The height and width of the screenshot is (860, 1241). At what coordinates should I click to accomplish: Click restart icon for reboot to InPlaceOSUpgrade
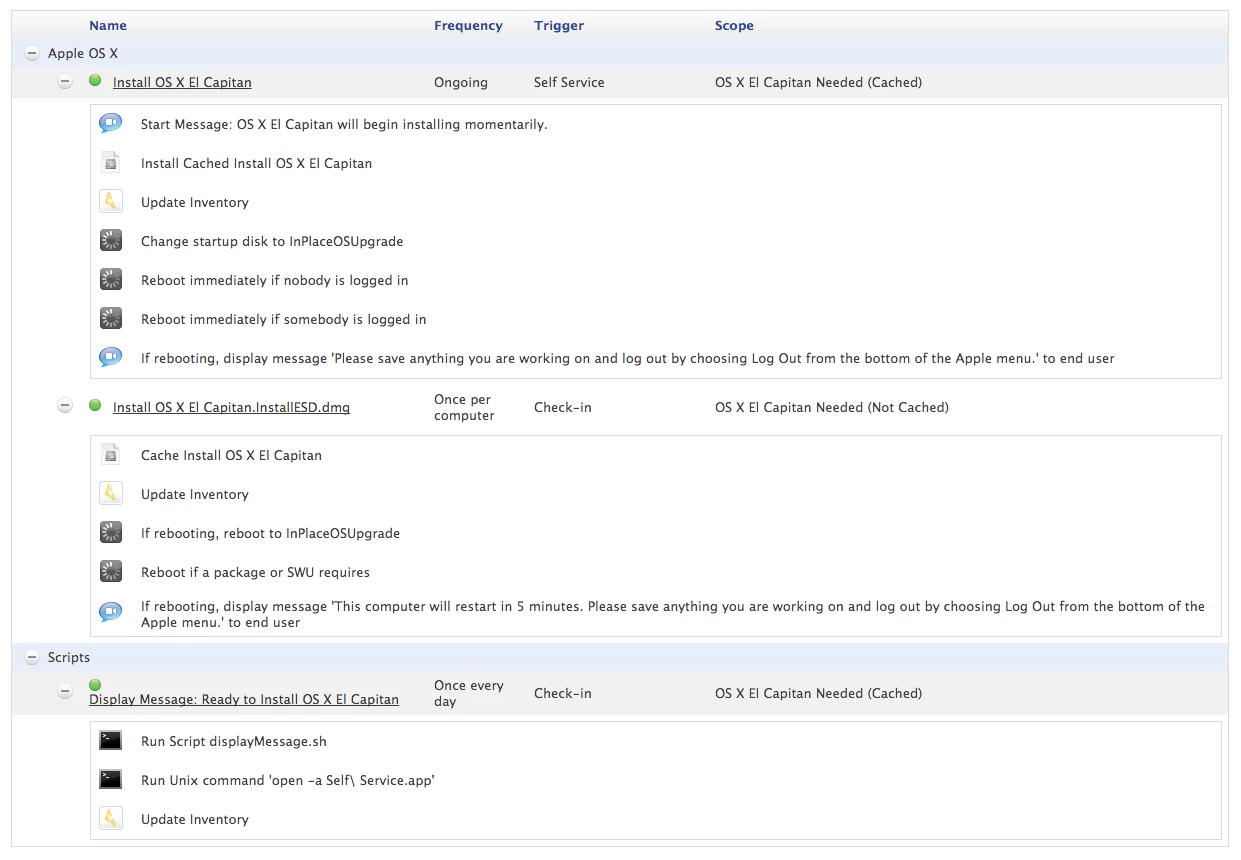point(110,533)
